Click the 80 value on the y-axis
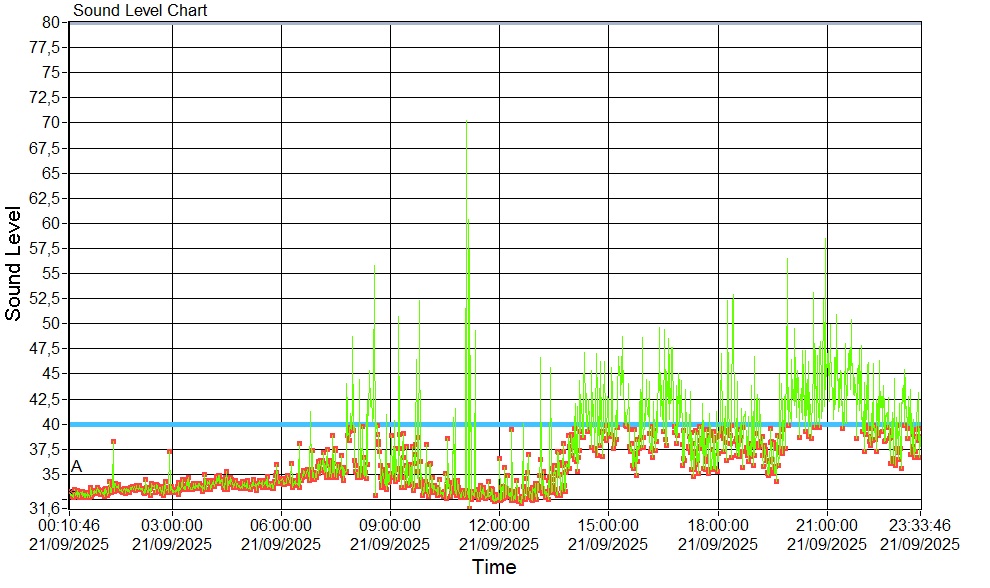Image resolution: width=990 pixels, height=588 pixels. [x=52, y=22]
